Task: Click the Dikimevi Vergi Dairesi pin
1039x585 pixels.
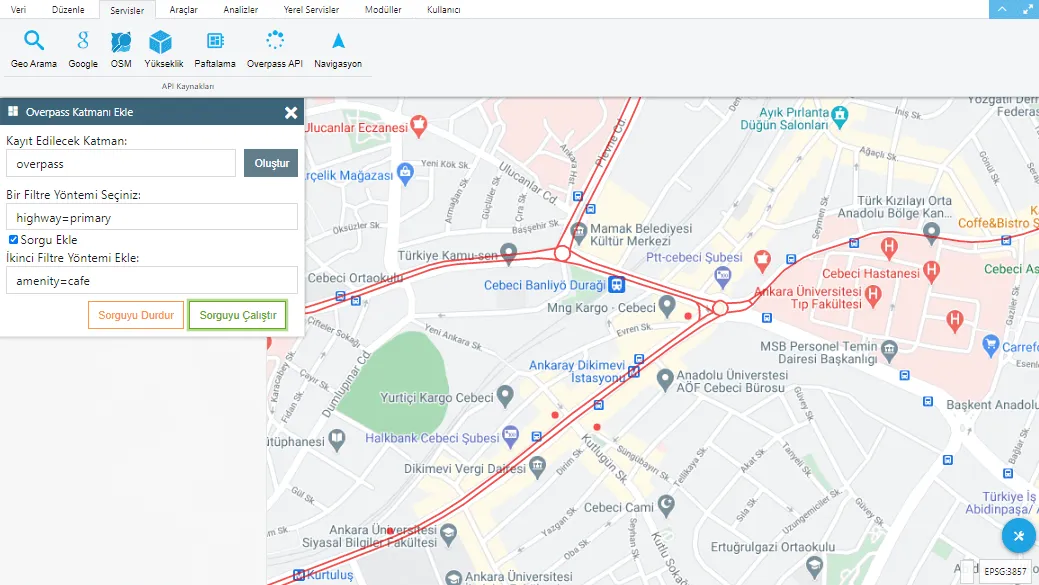Action: 537,466
